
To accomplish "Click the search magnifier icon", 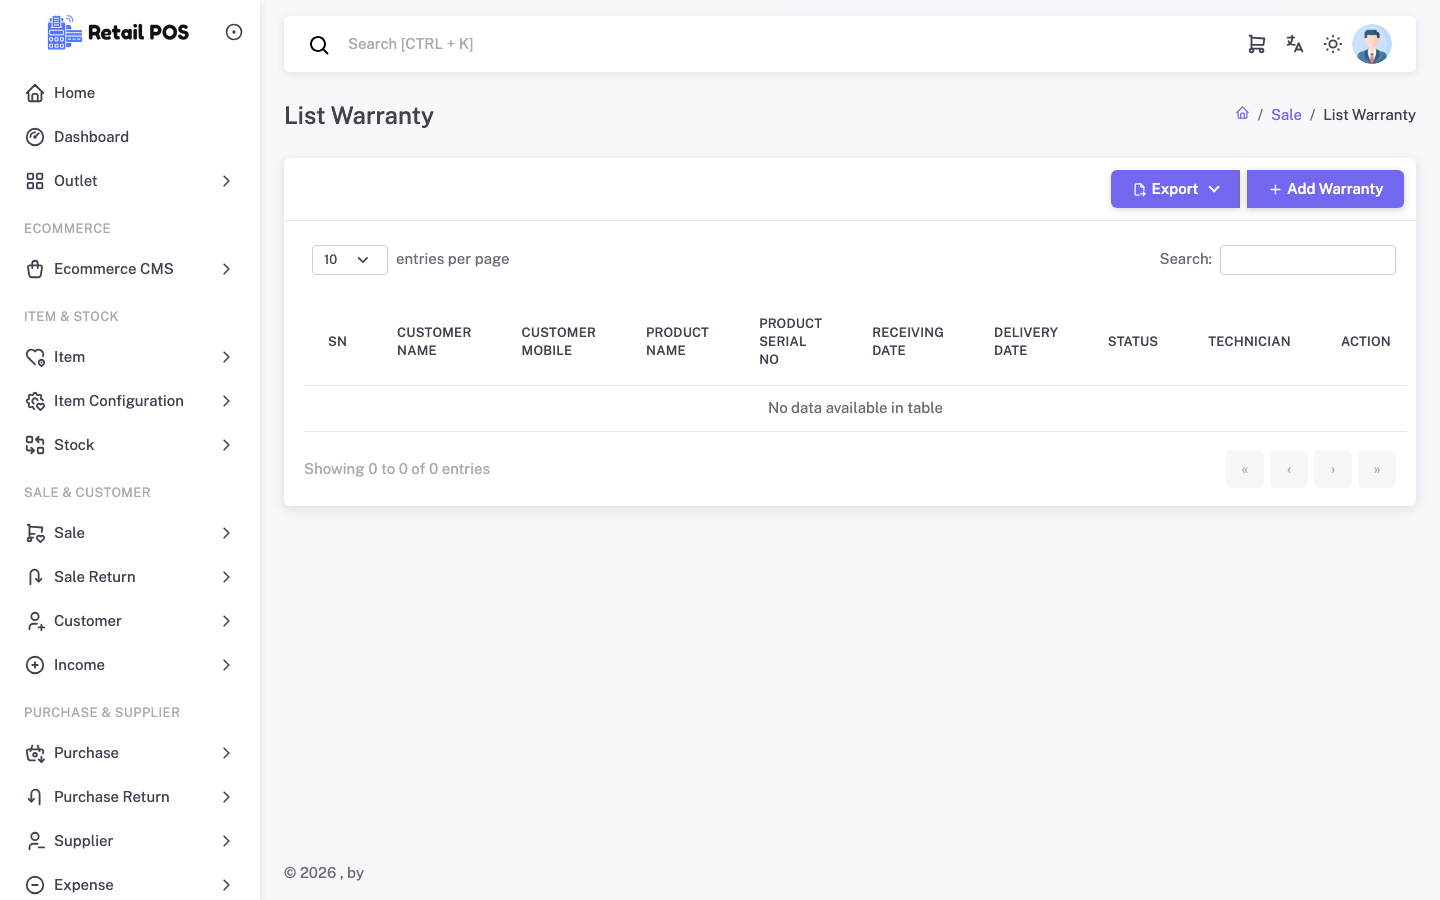I will (319, 45).
